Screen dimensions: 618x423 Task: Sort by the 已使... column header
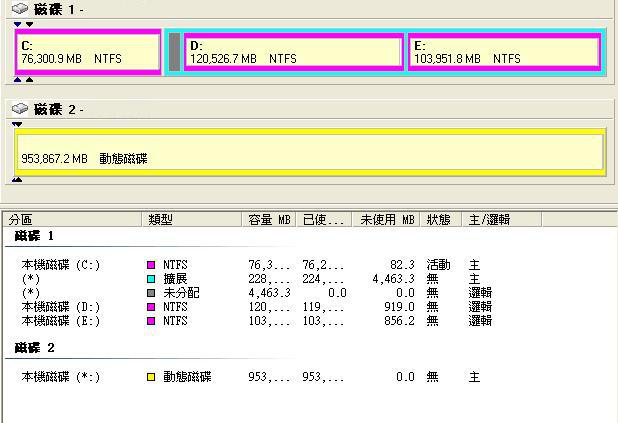(324, 220)
